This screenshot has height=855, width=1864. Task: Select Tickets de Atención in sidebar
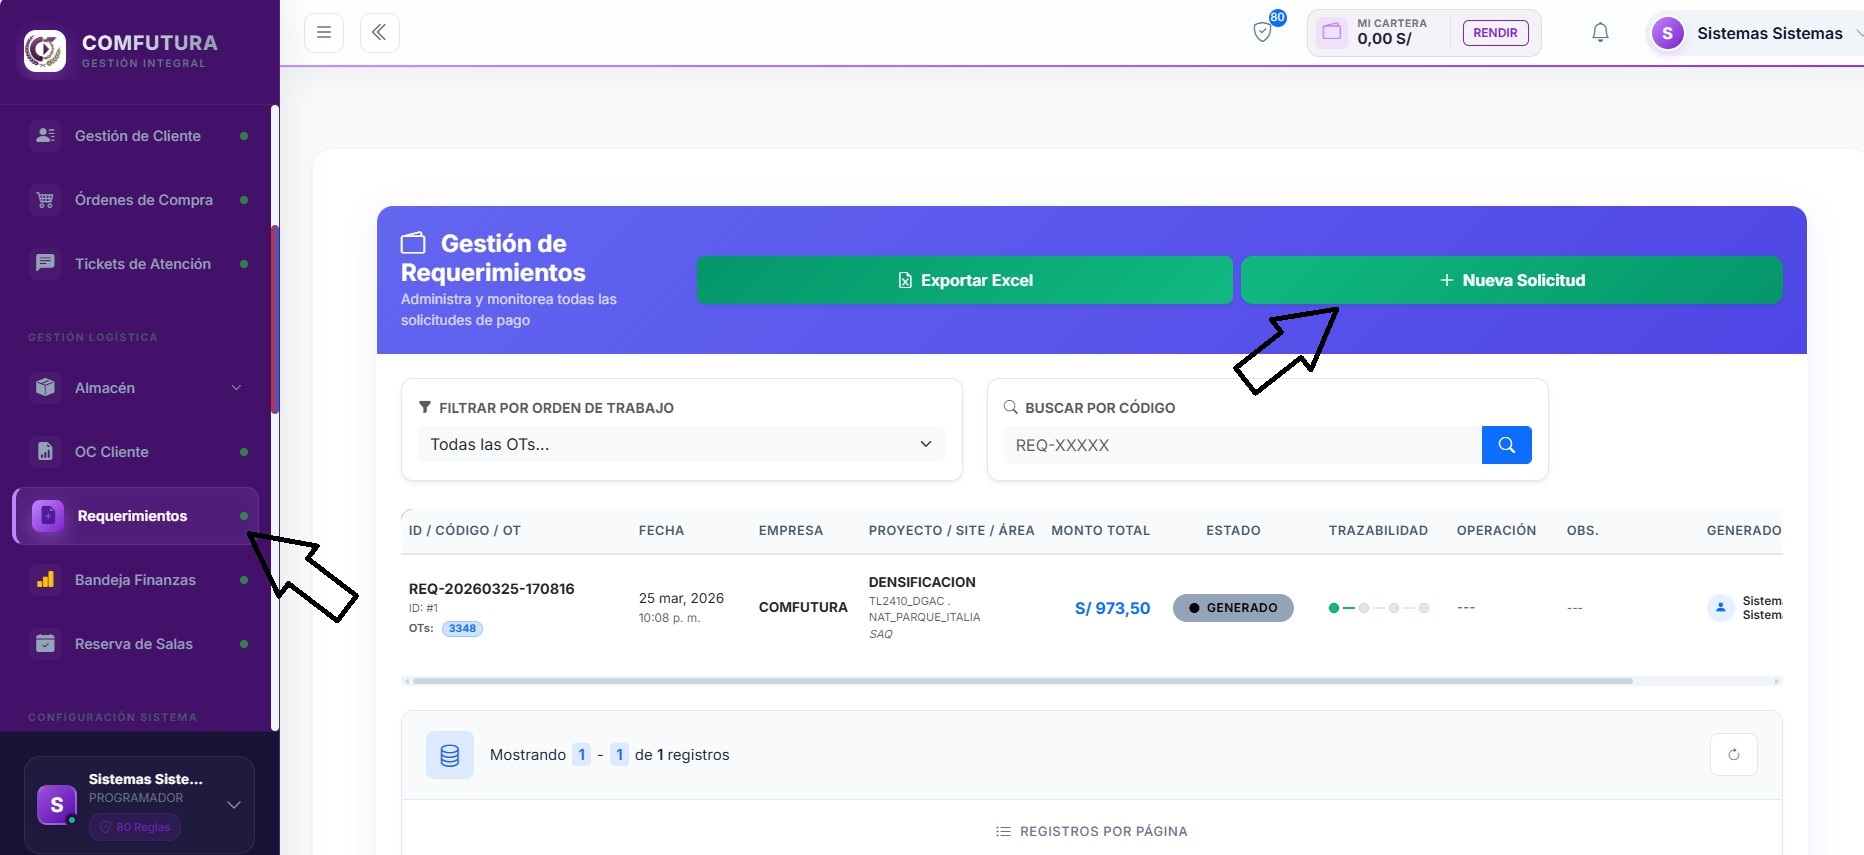pos(137,264)
